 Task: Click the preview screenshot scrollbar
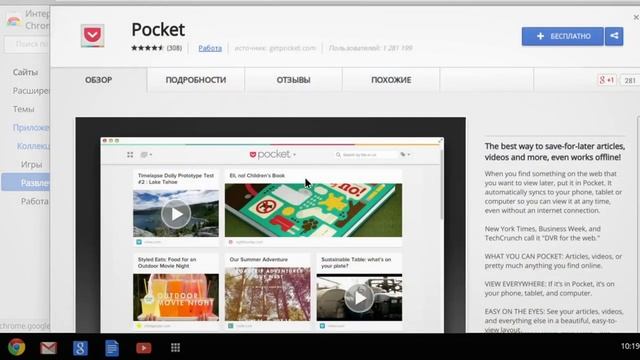point(441,184)
